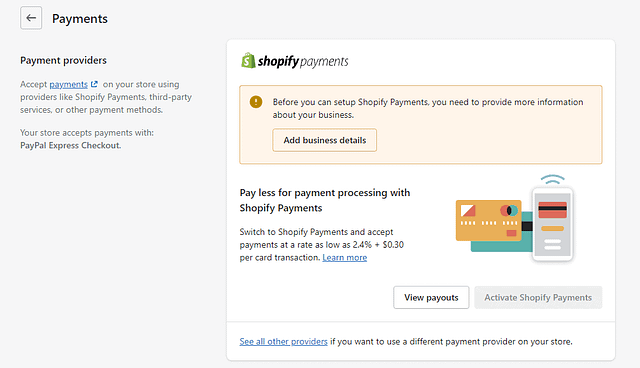Click the Payment providers heading
The image size is (640, 368).
63,60
